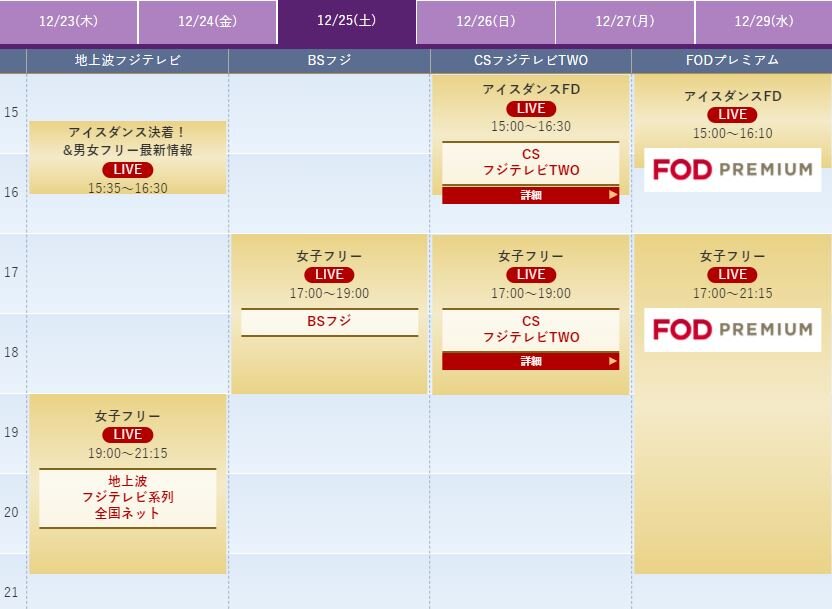
Task: Select the 地上波フジテレビ column header
Action: coord(127,60)
